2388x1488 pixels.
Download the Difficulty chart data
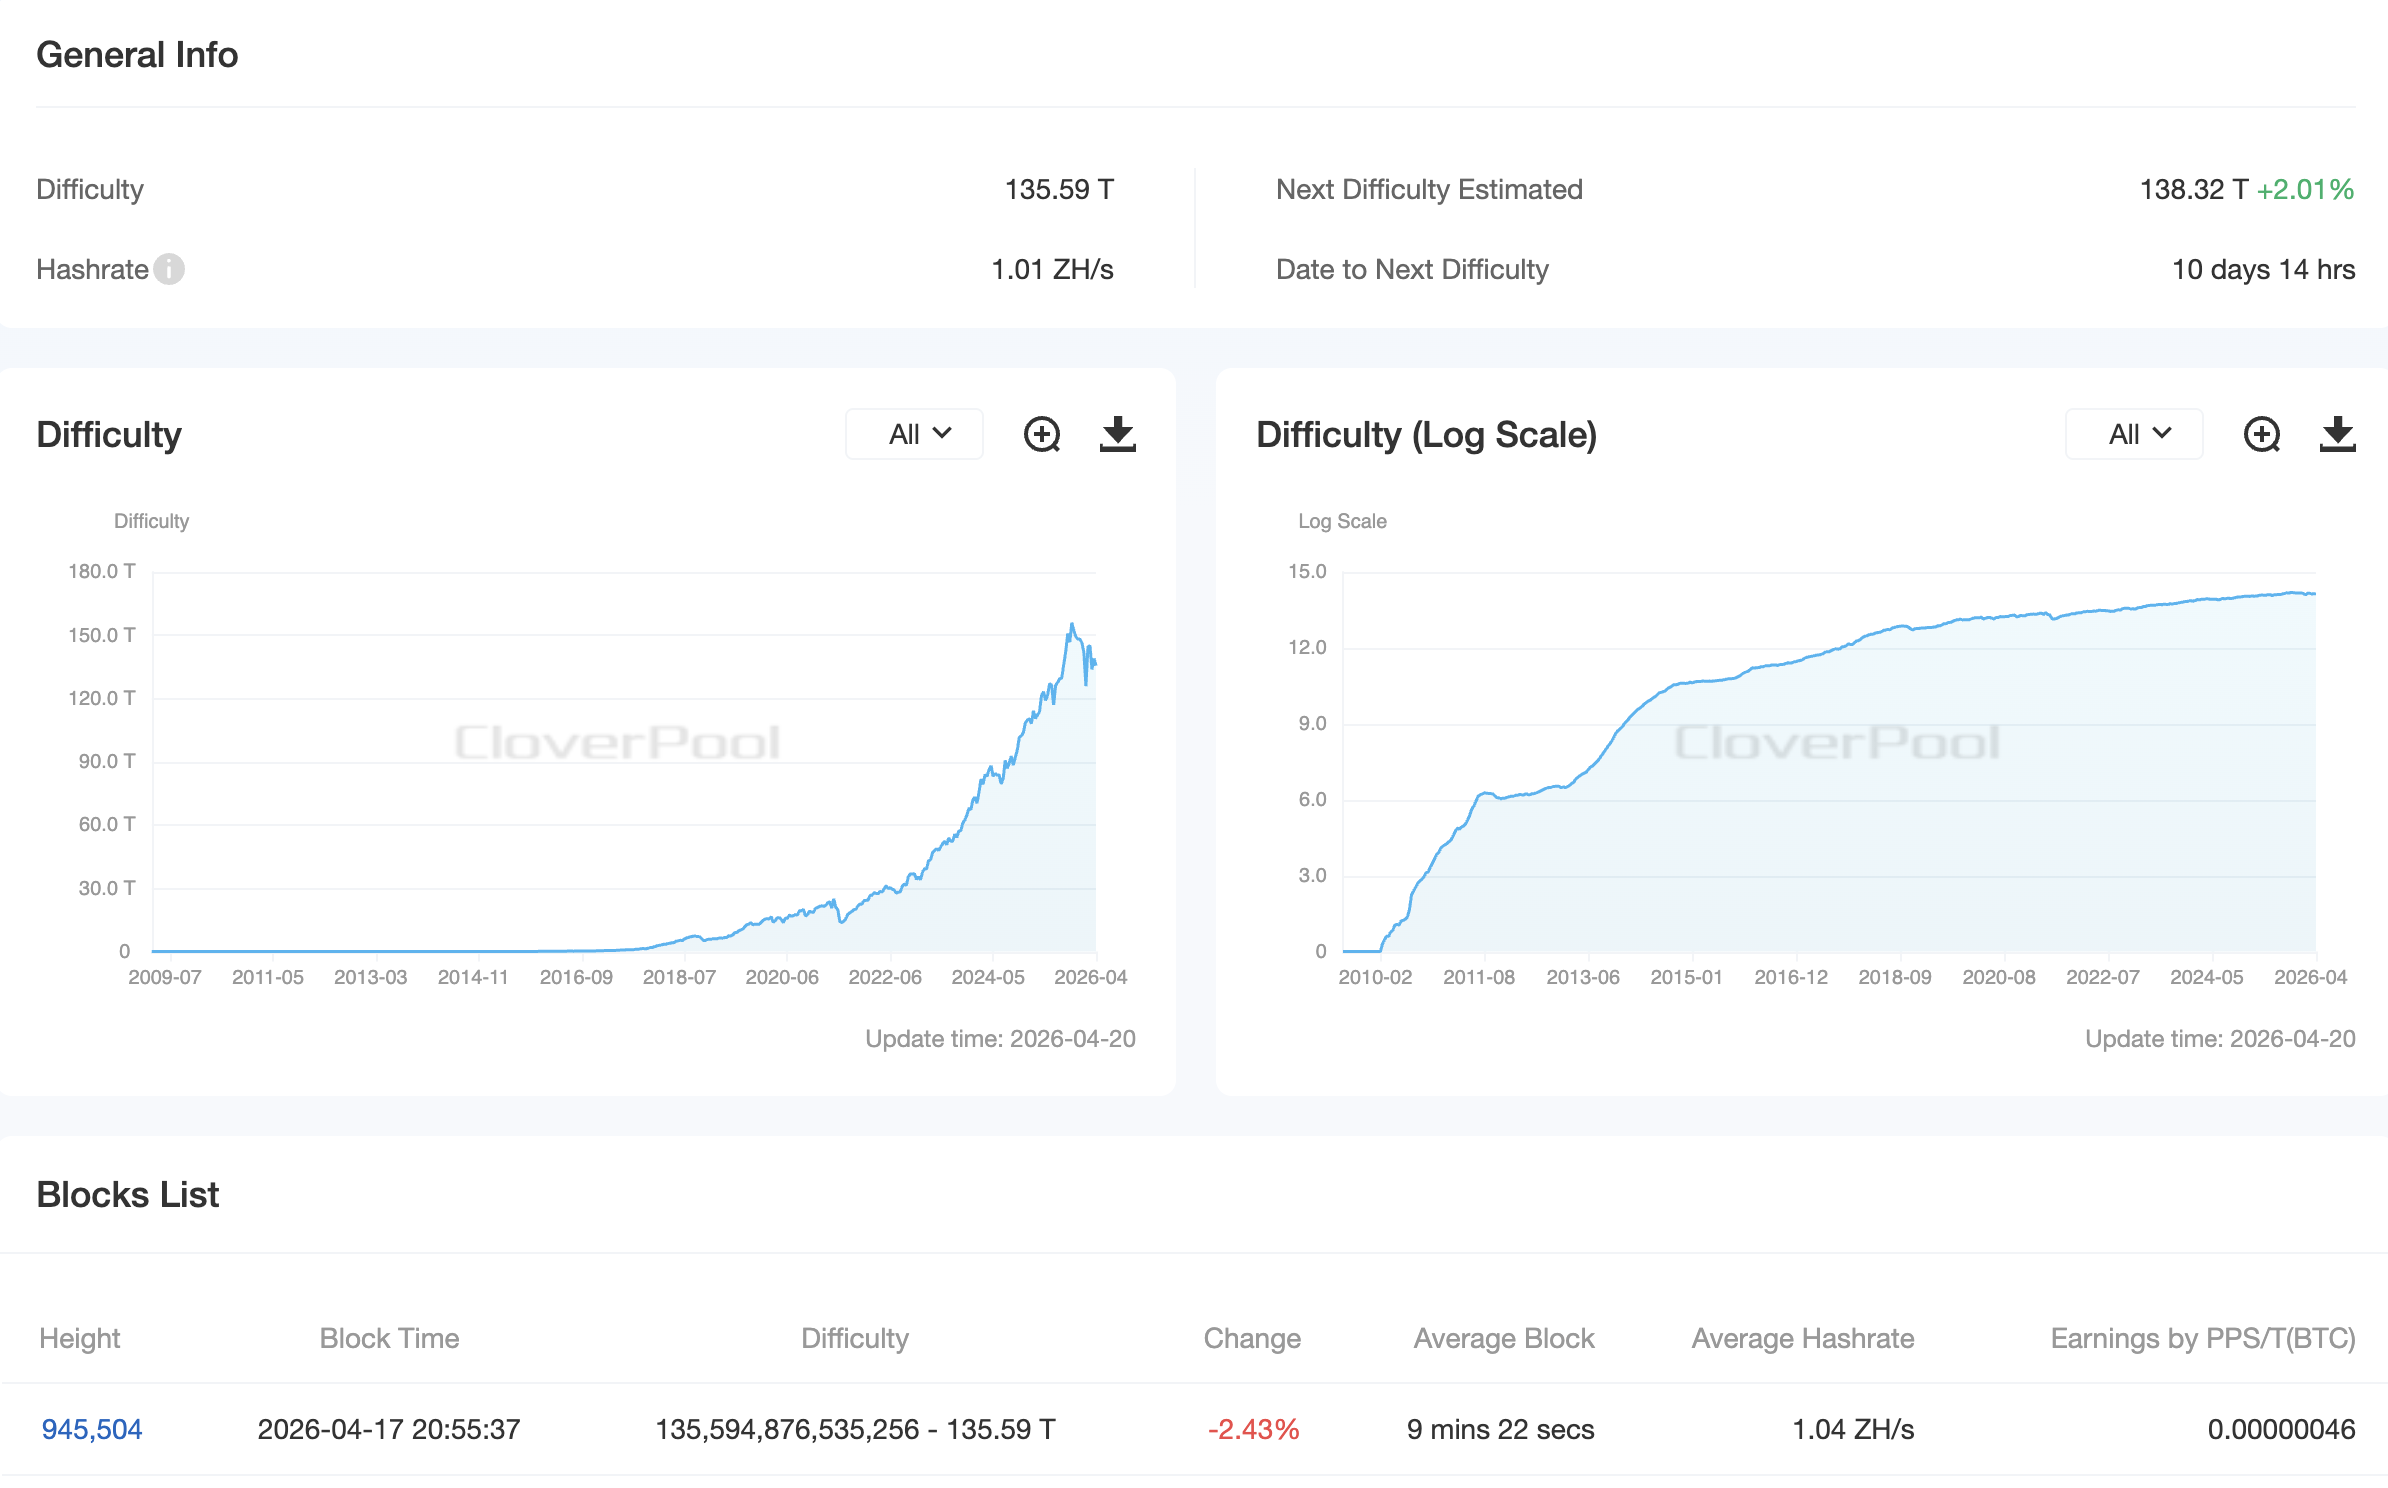pos(1117,434)
